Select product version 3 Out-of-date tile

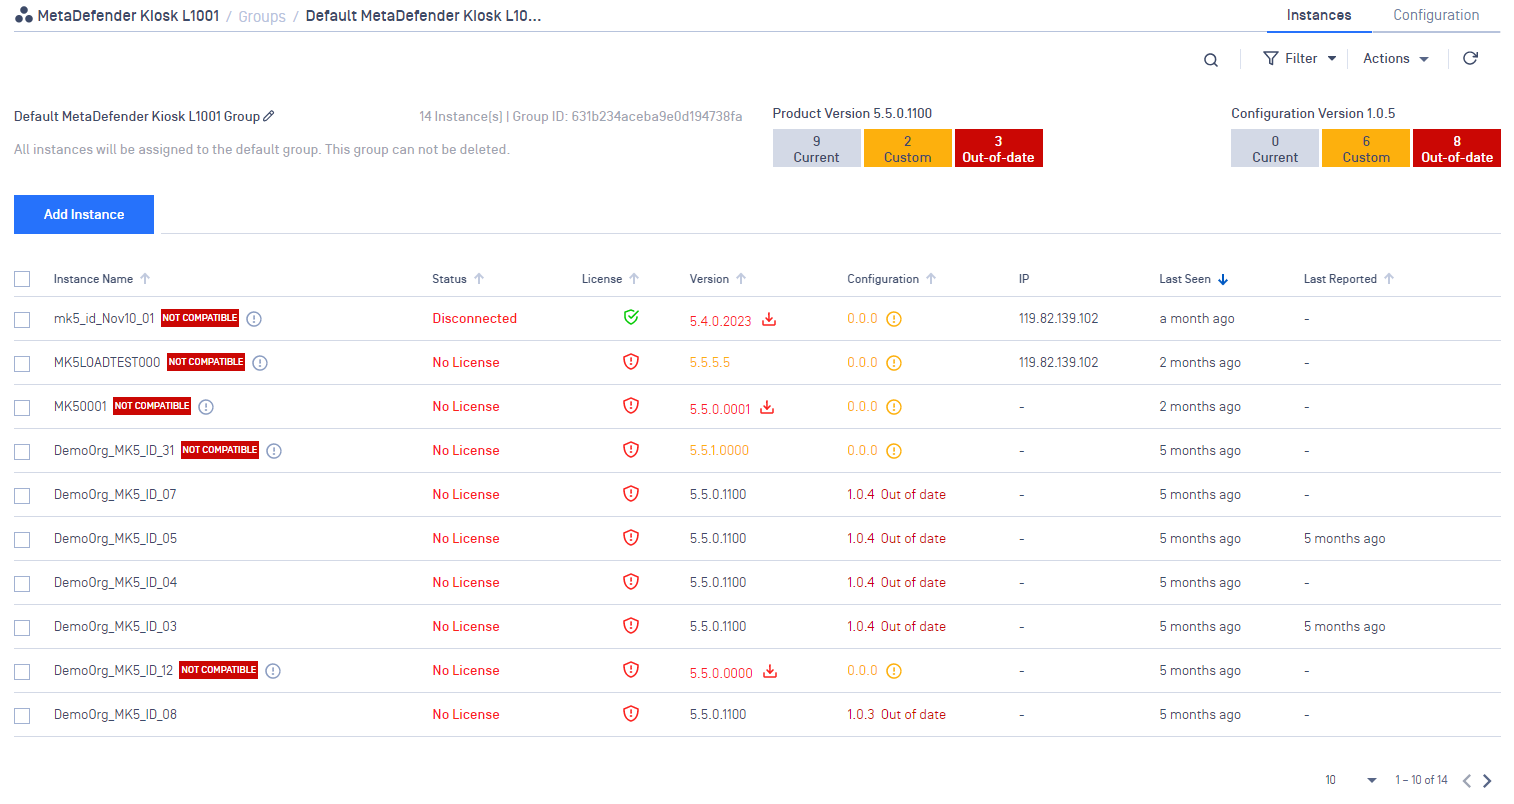(998, 148)
